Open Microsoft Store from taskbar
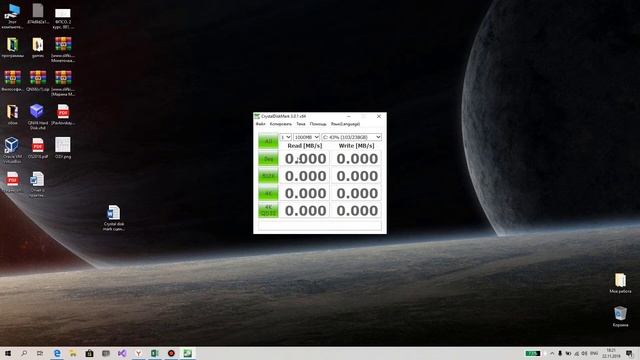640x360 pixels. pyautogui.click(x=89, y=353)
